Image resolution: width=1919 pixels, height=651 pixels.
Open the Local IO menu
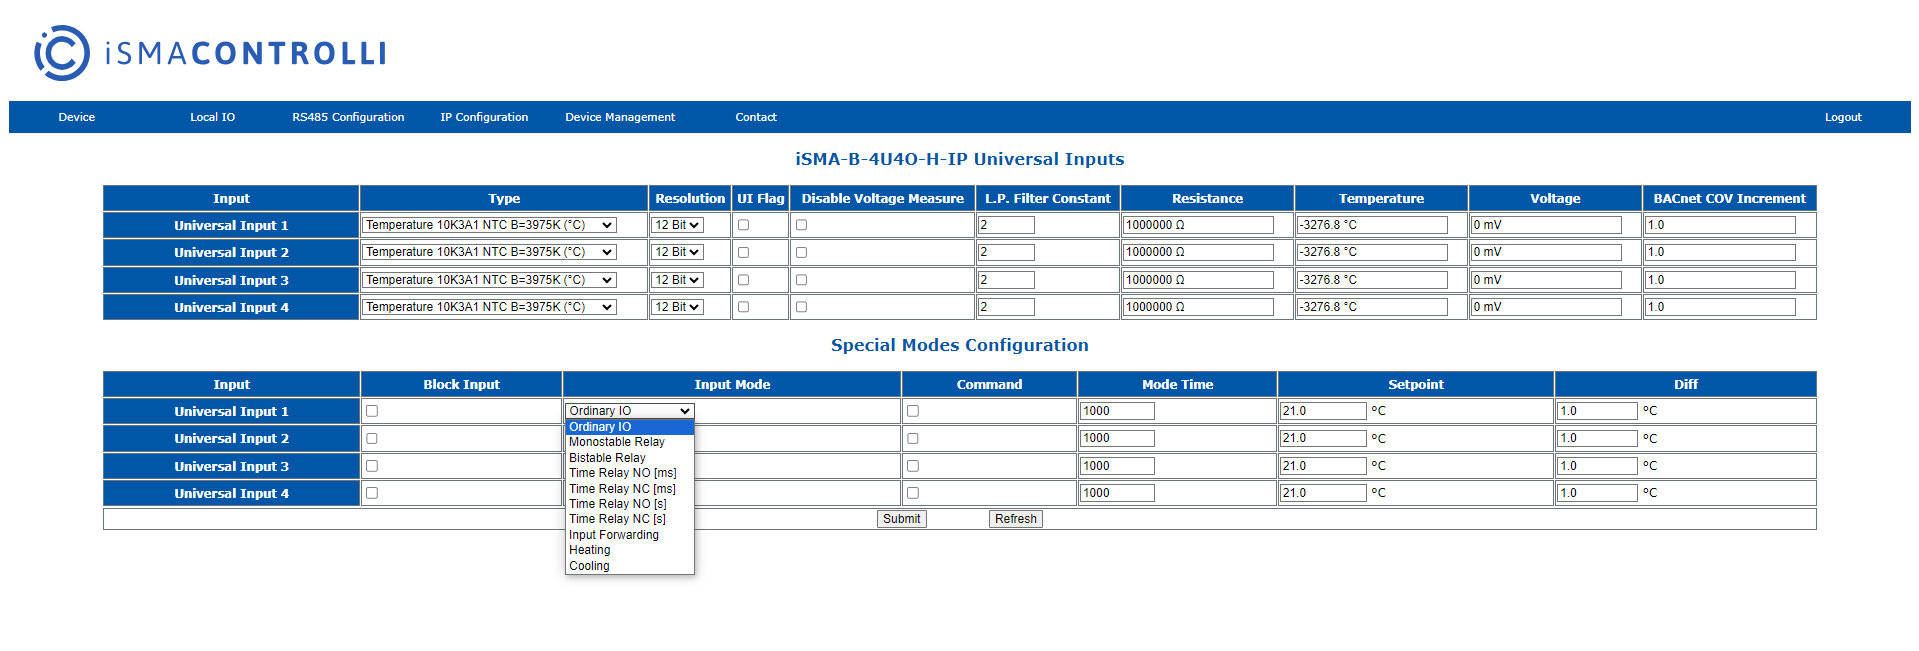point(212,117)
